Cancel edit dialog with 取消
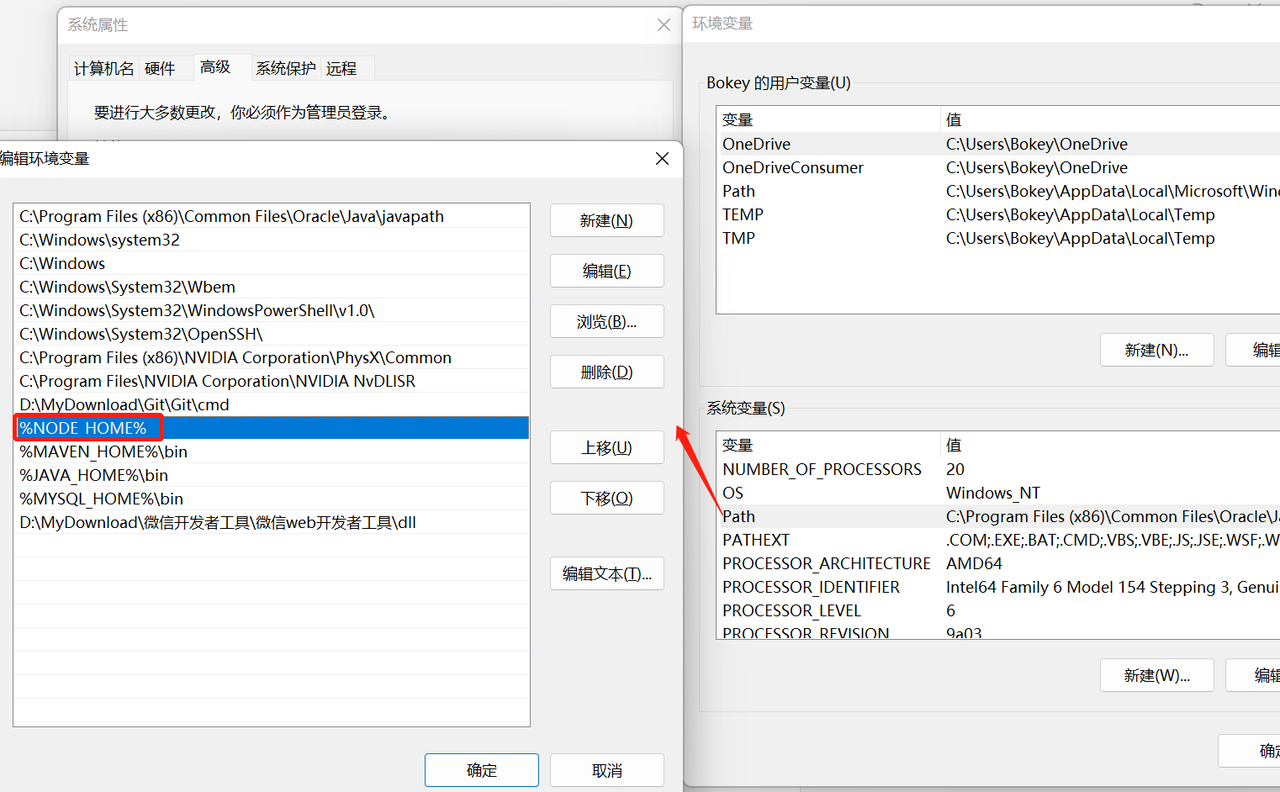This screenshot has width=1280, height=792. click(606, 770)
